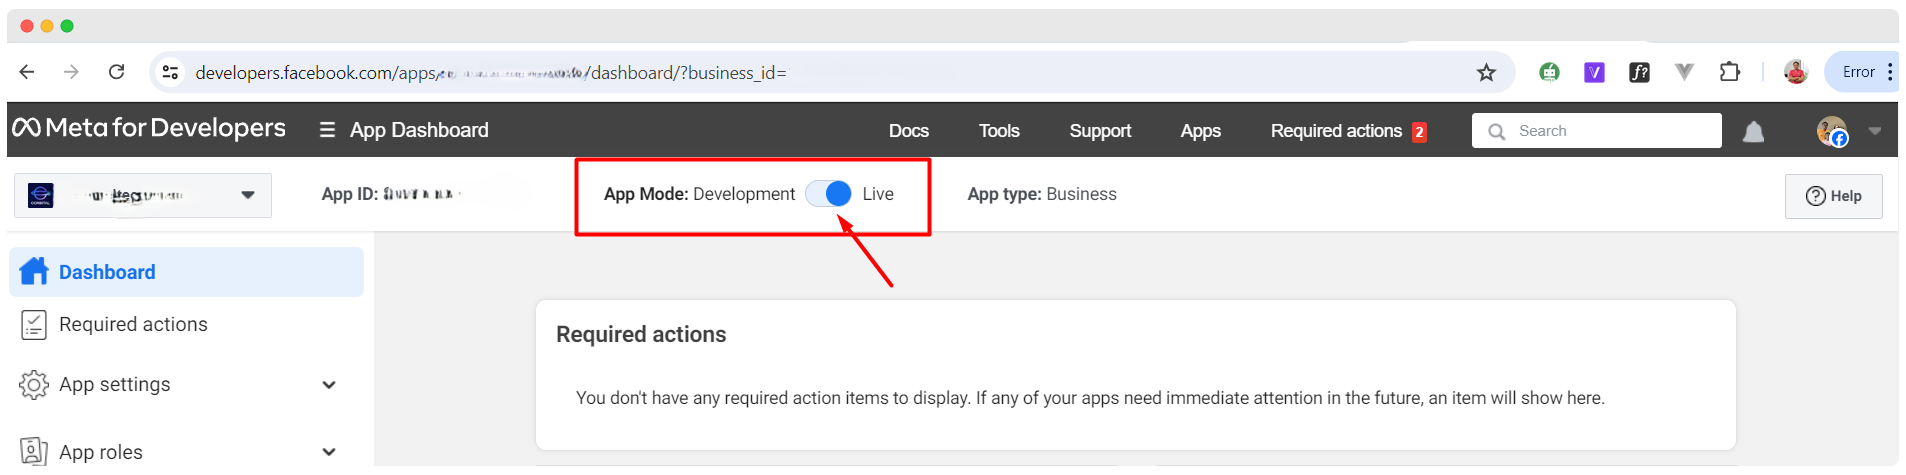Open the black f? extension icon
1906x475 pixels.
click(1639, 72)
